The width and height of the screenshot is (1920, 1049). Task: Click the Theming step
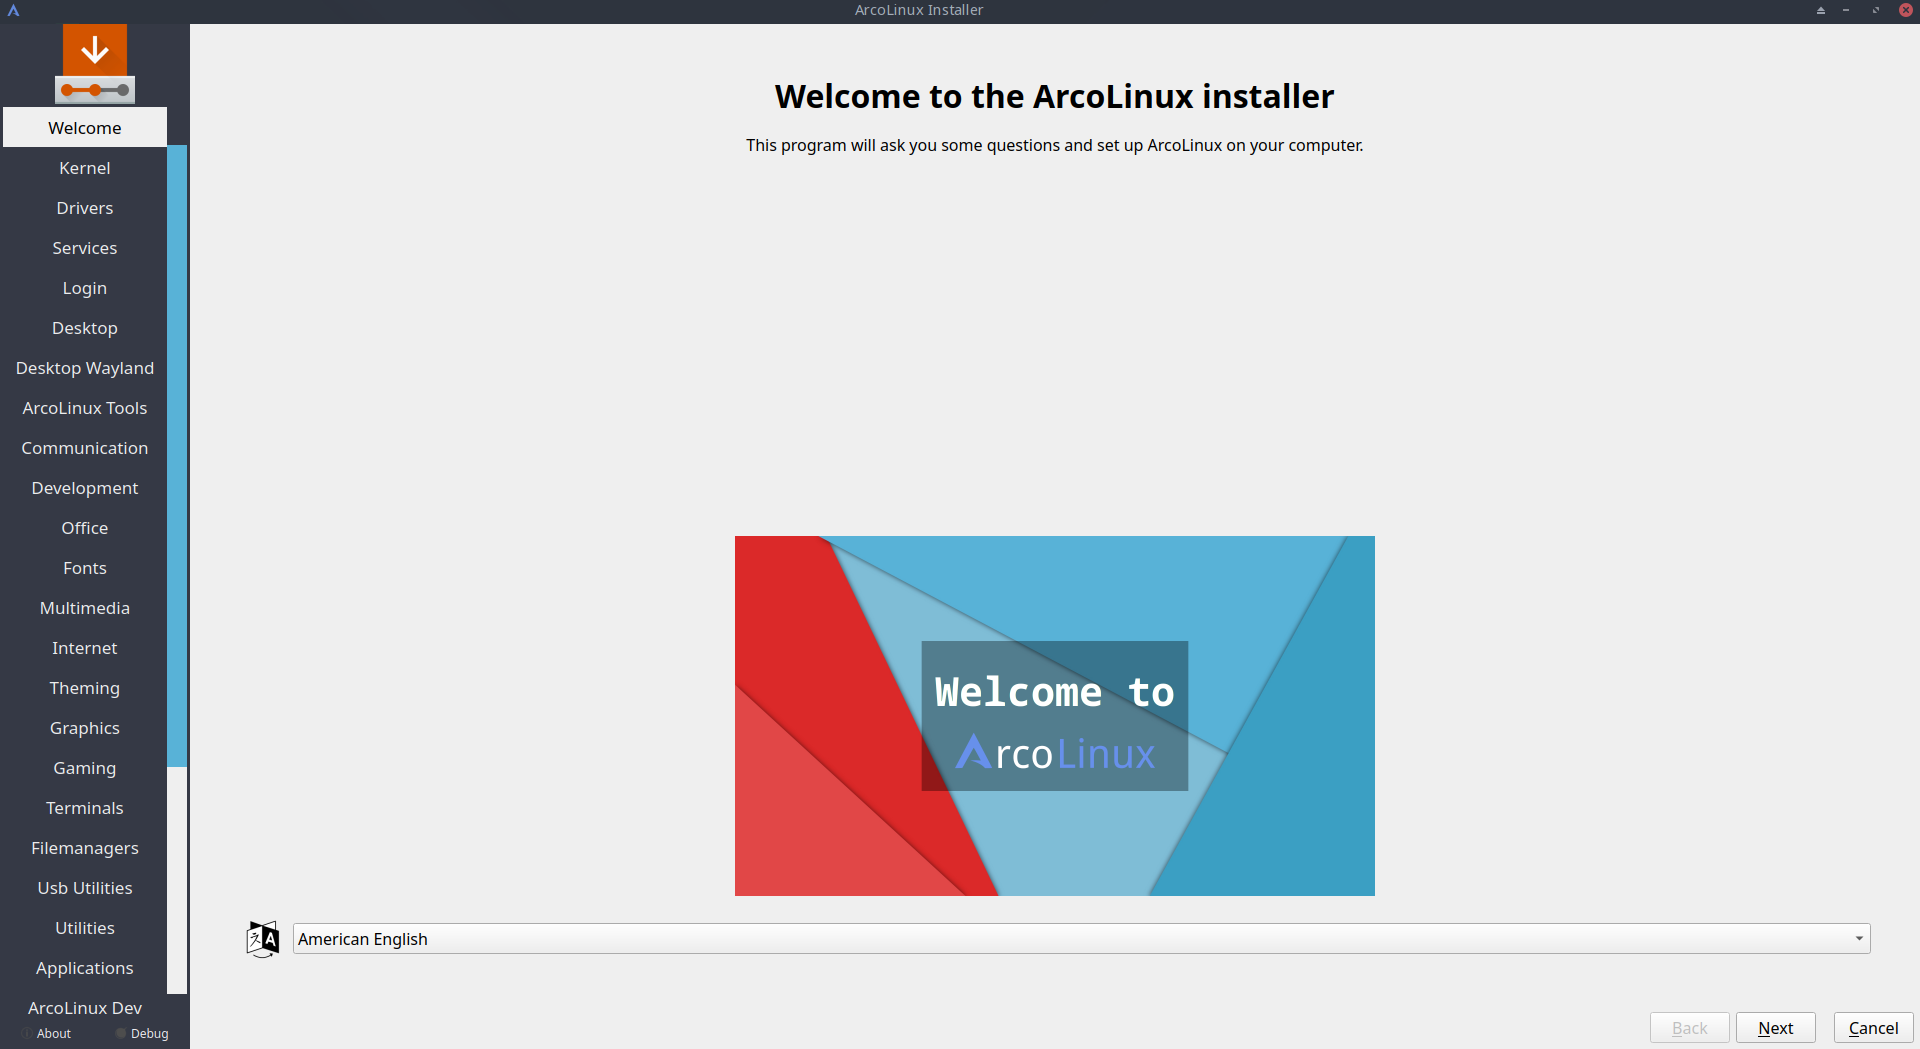click(85, 688)
